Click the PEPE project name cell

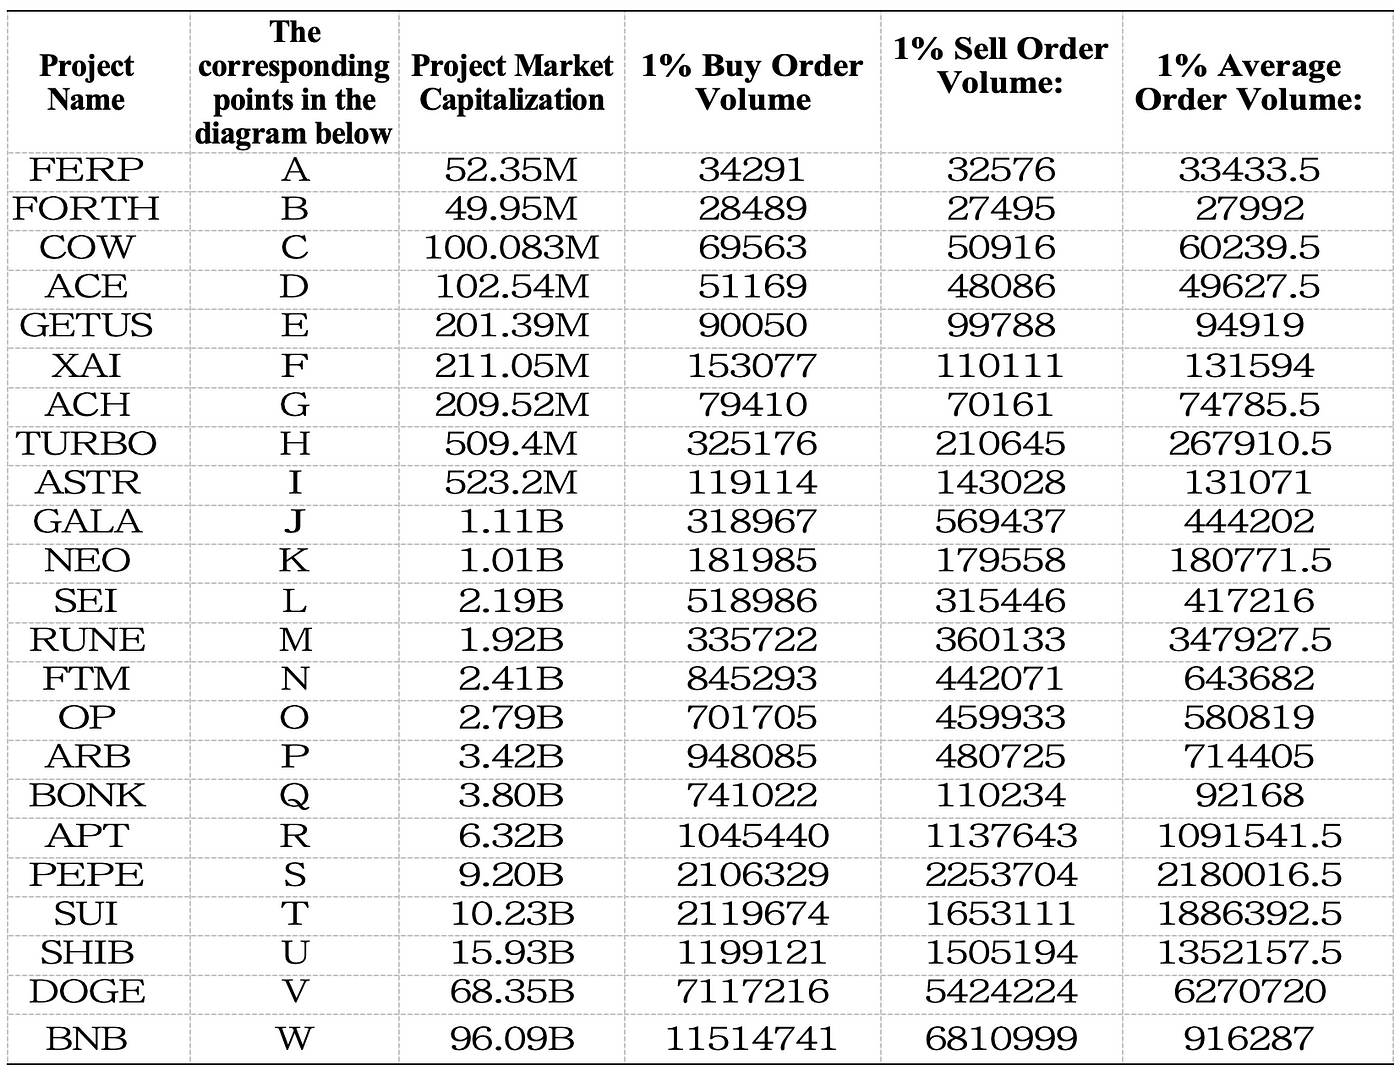pyautogui.click(x=86, y=875)
